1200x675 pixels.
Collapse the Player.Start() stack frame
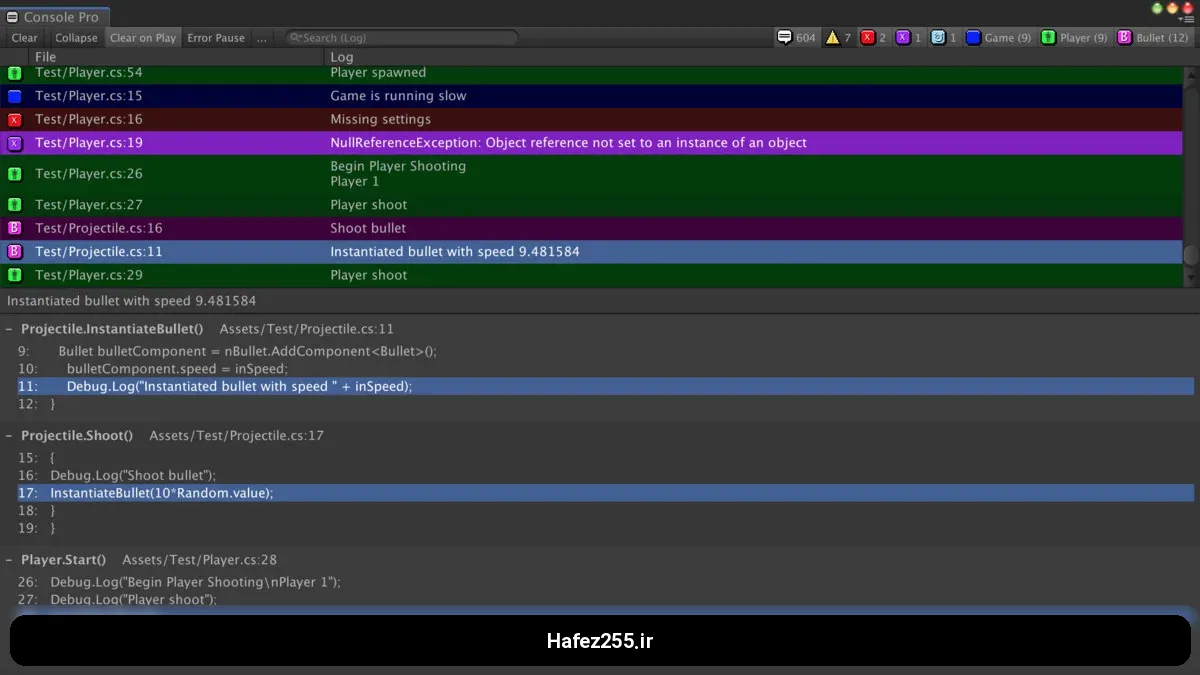click(9, 560)
